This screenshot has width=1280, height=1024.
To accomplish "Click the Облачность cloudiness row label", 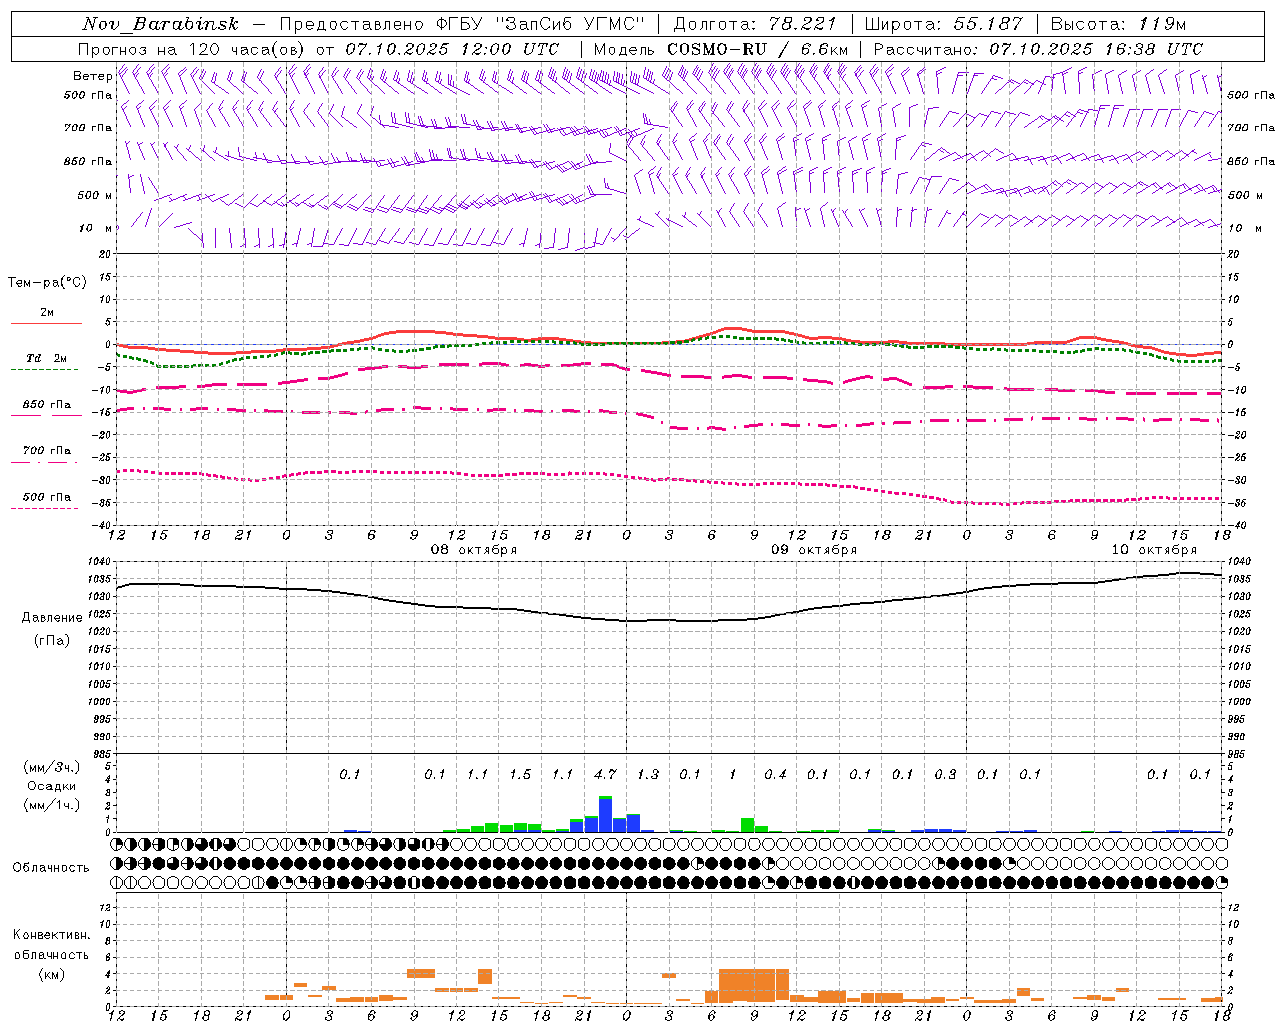I will coord(51,868).
